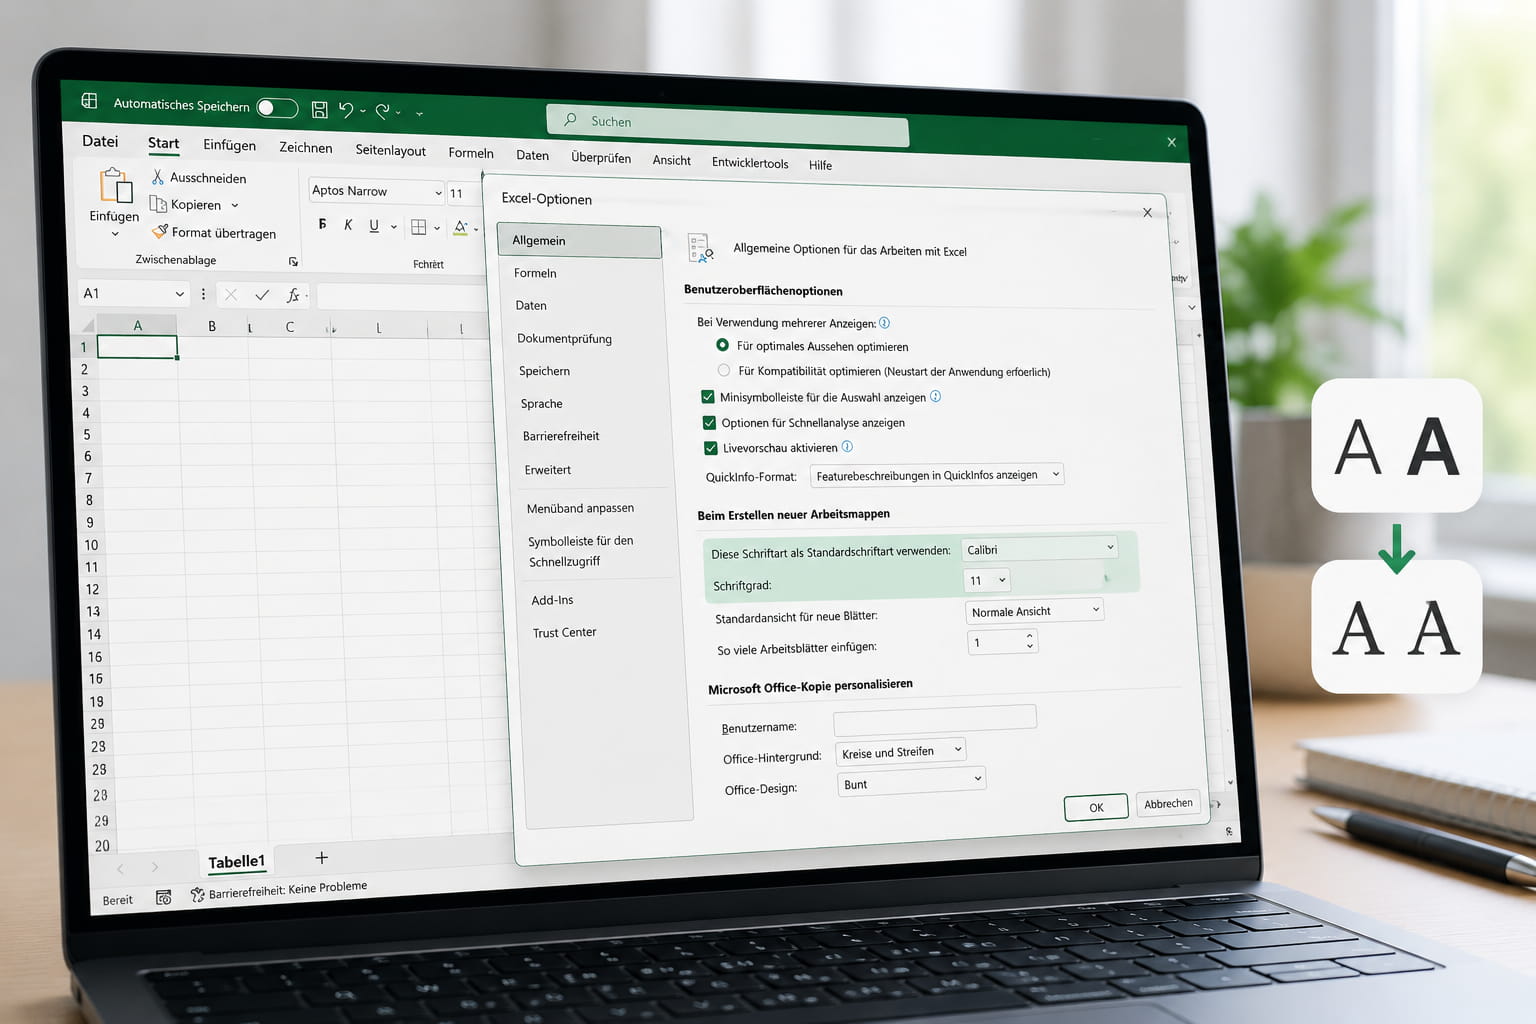Click the Redo arrow icon

(382, 111)
